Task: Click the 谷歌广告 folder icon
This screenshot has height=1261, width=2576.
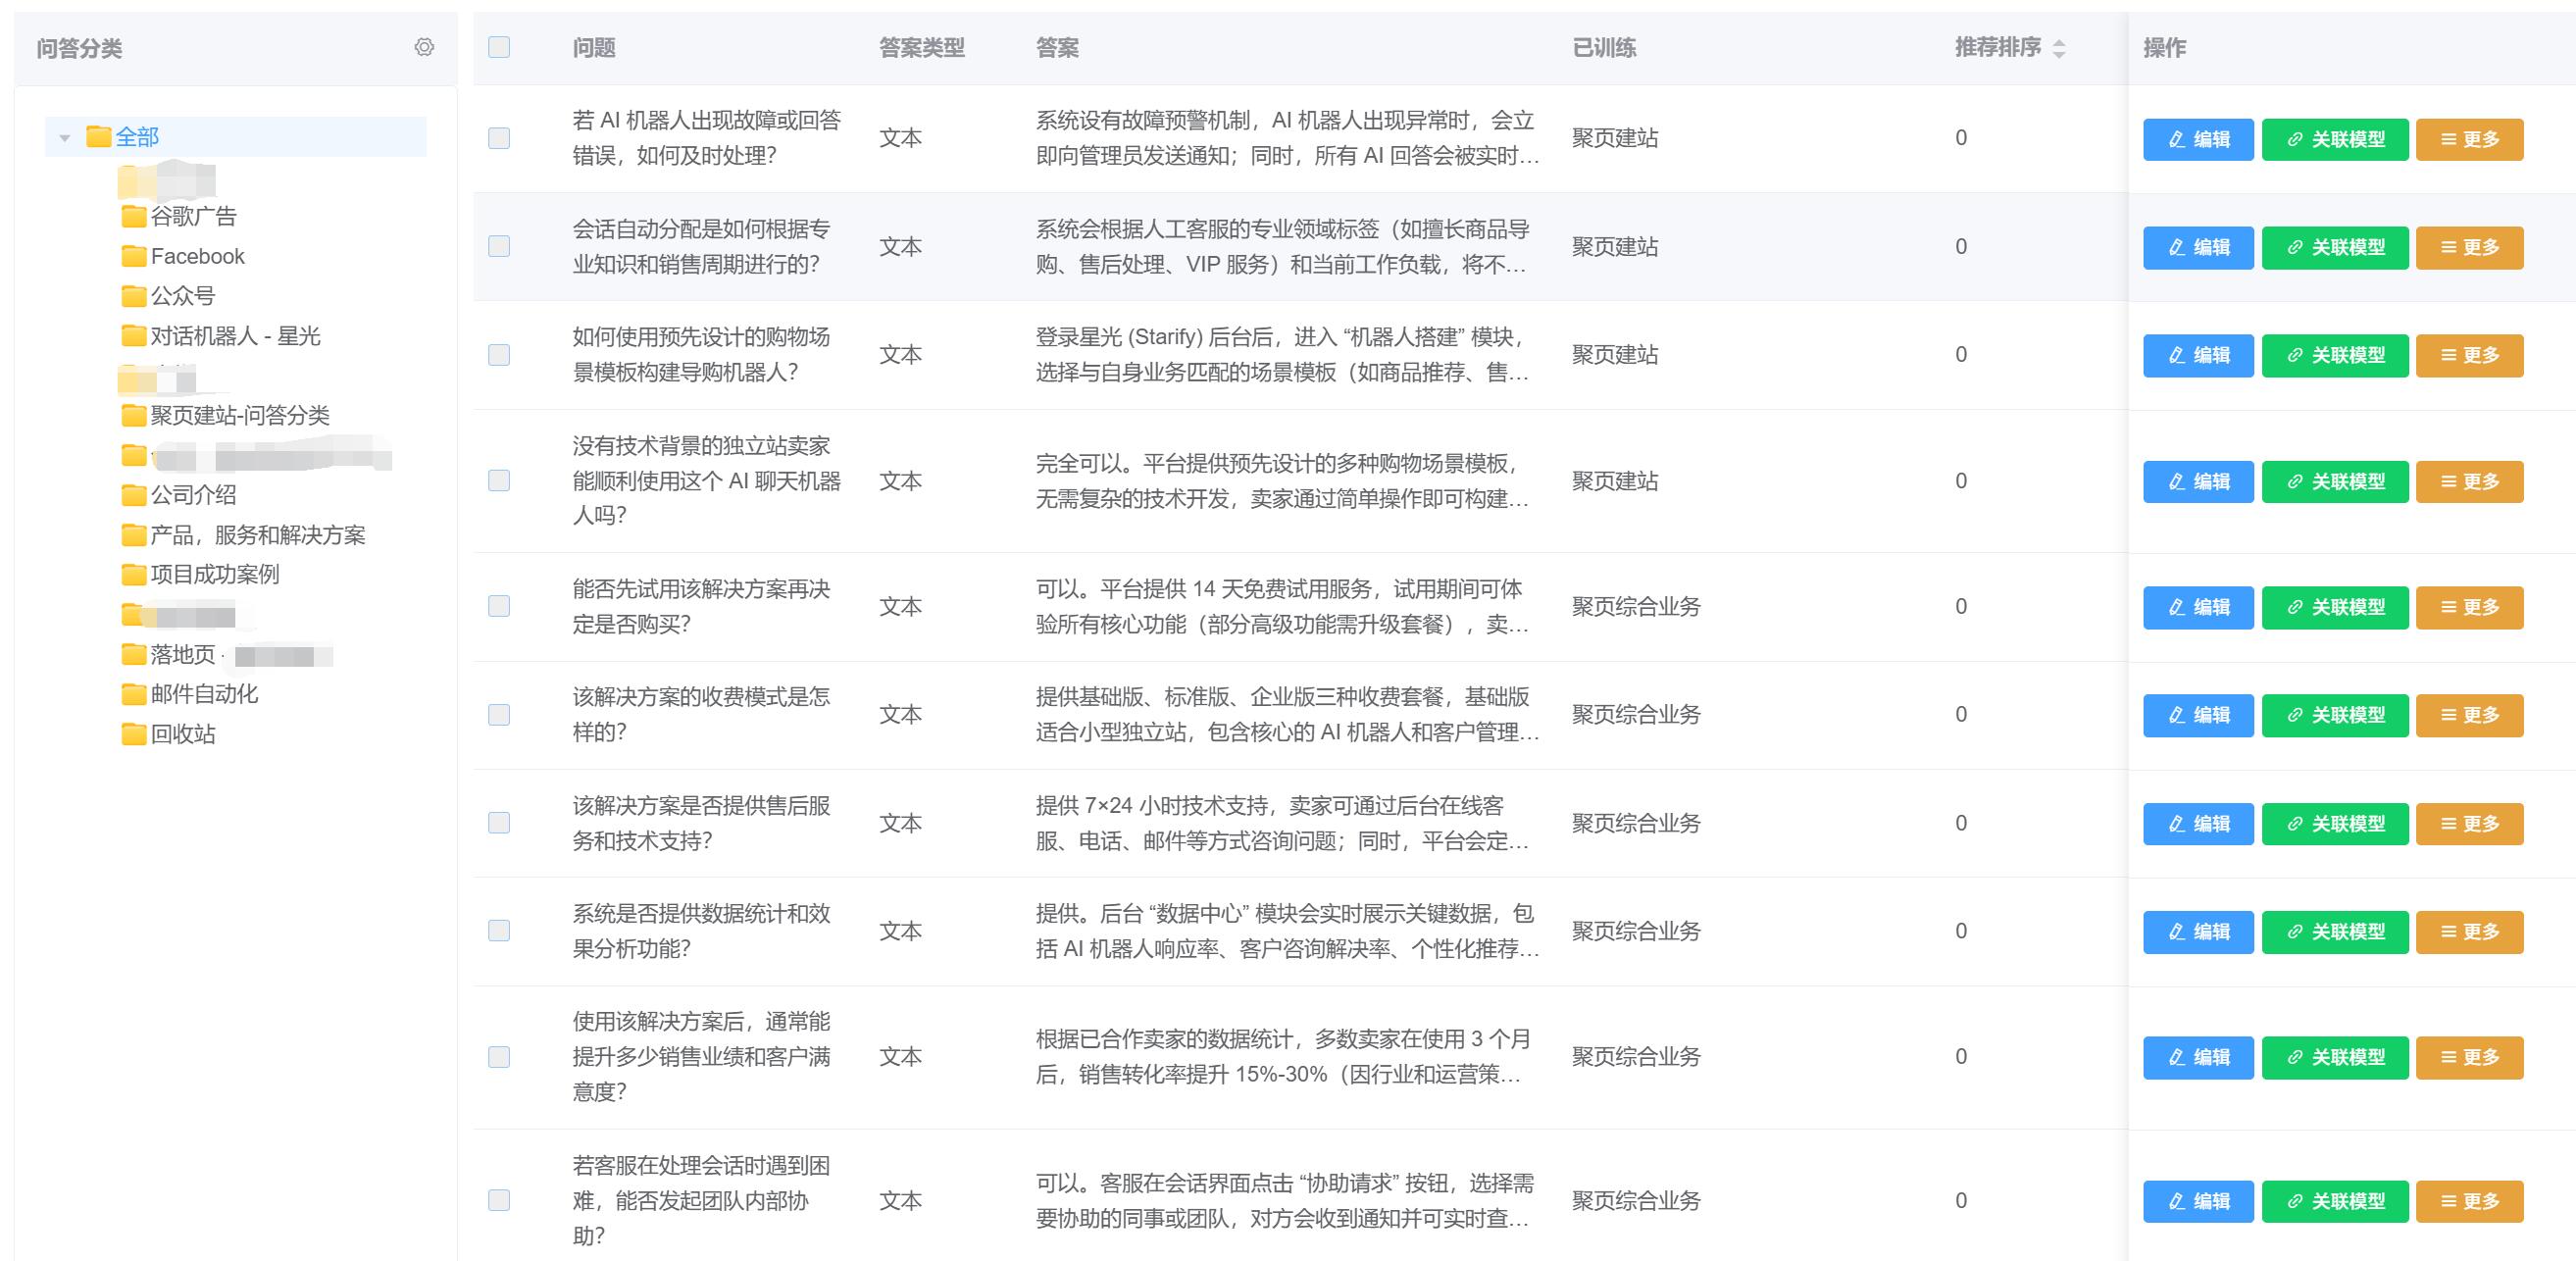Action: pyautogui.click(x=133, y=216)
